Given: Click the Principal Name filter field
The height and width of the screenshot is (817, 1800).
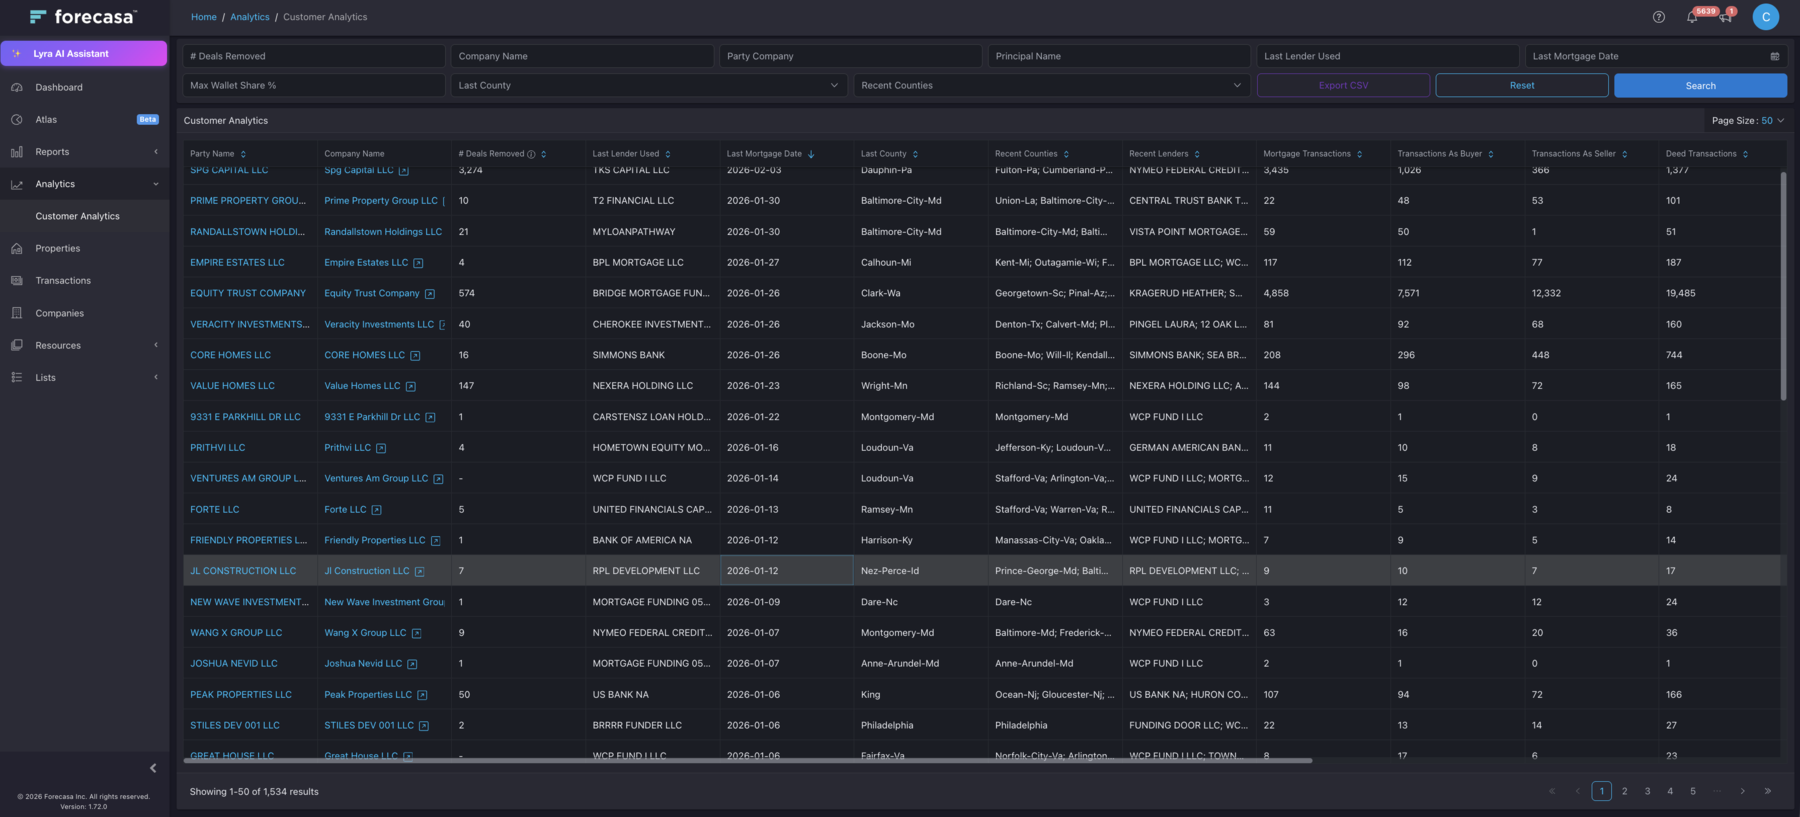Looking at the screenshot, I should pos(1120,56).
